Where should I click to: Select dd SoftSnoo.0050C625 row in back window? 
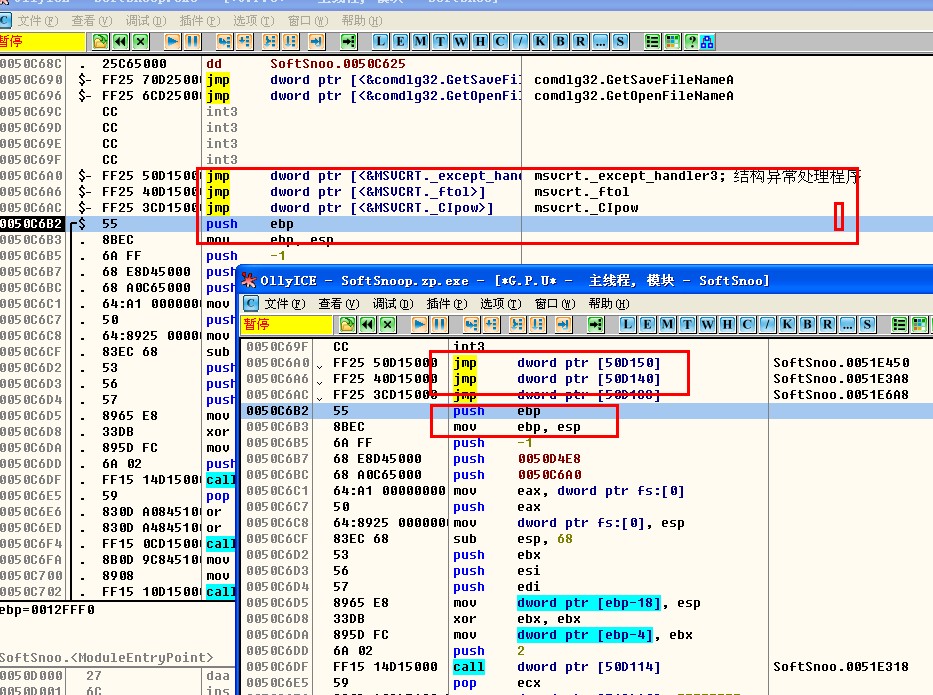[466, 64]
